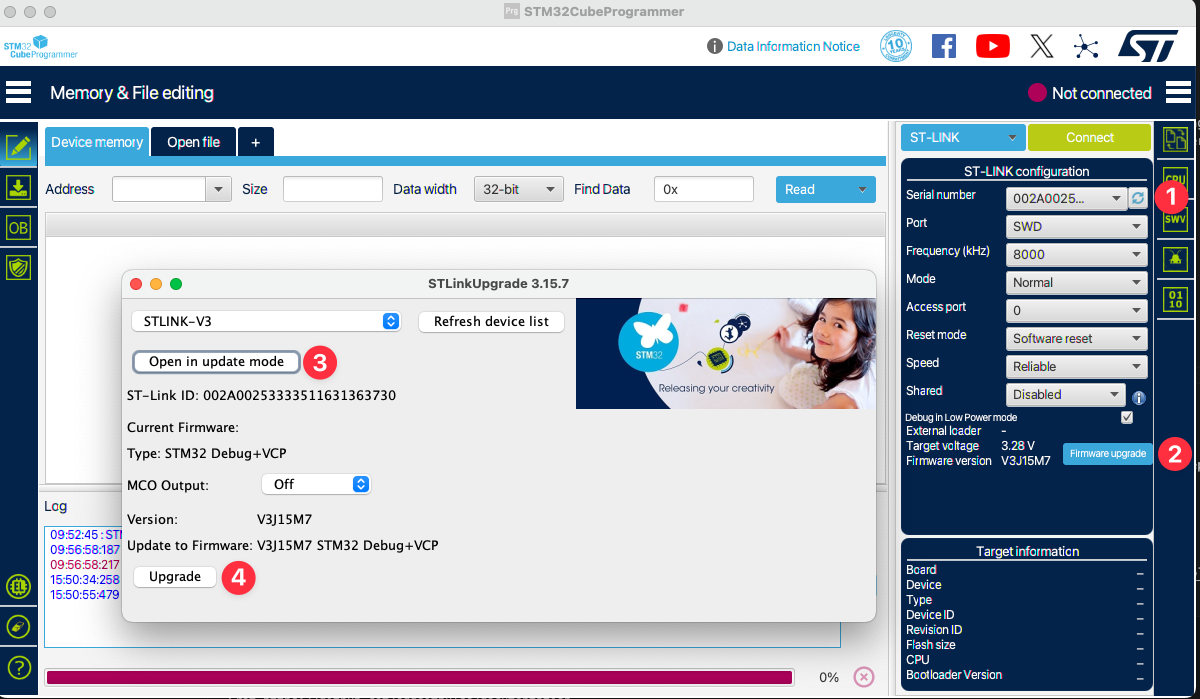Open the Reset mode dropdown

pyautogui.click(x=1076, y=338)
